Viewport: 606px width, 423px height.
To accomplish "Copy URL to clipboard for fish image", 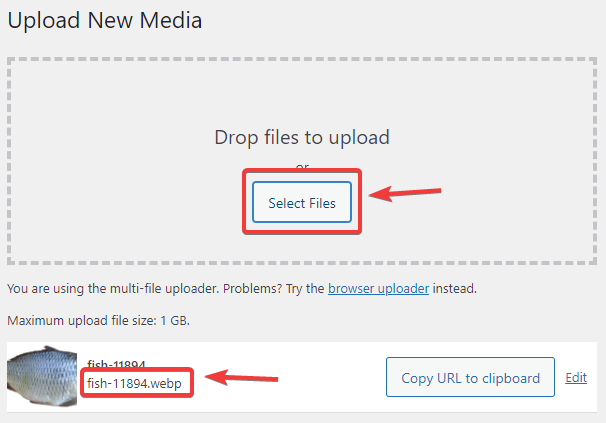I will [x=470, y=377].
